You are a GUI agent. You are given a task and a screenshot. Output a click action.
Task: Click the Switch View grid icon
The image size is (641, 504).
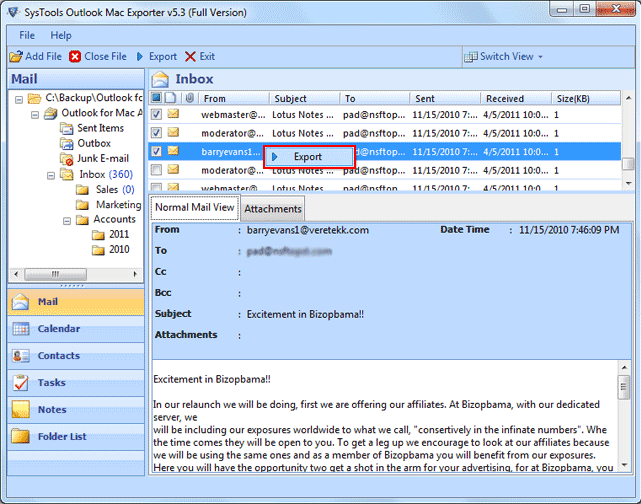click(x=471, y=57)
